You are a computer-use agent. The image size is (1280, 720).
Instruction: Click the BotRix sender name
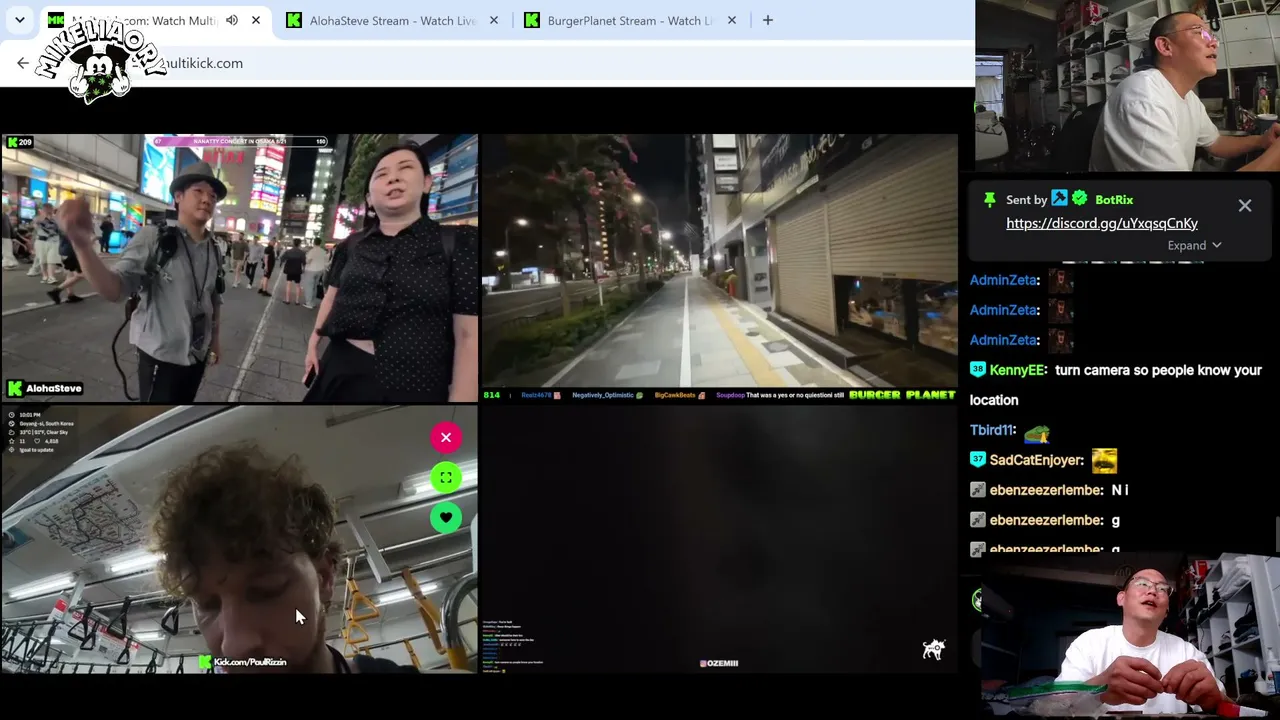click(1113, 200)
